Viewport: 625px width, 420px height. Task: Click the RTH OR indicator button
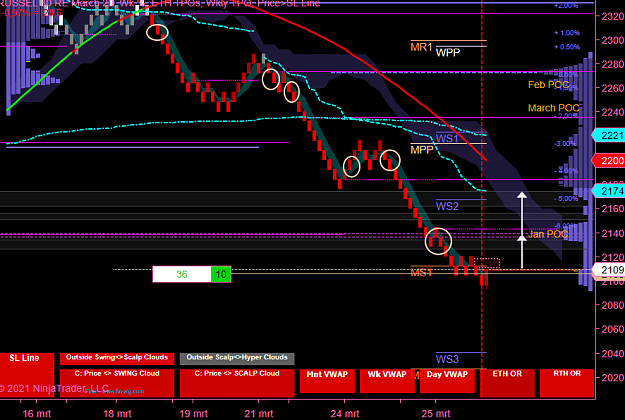tap(567, 383)
